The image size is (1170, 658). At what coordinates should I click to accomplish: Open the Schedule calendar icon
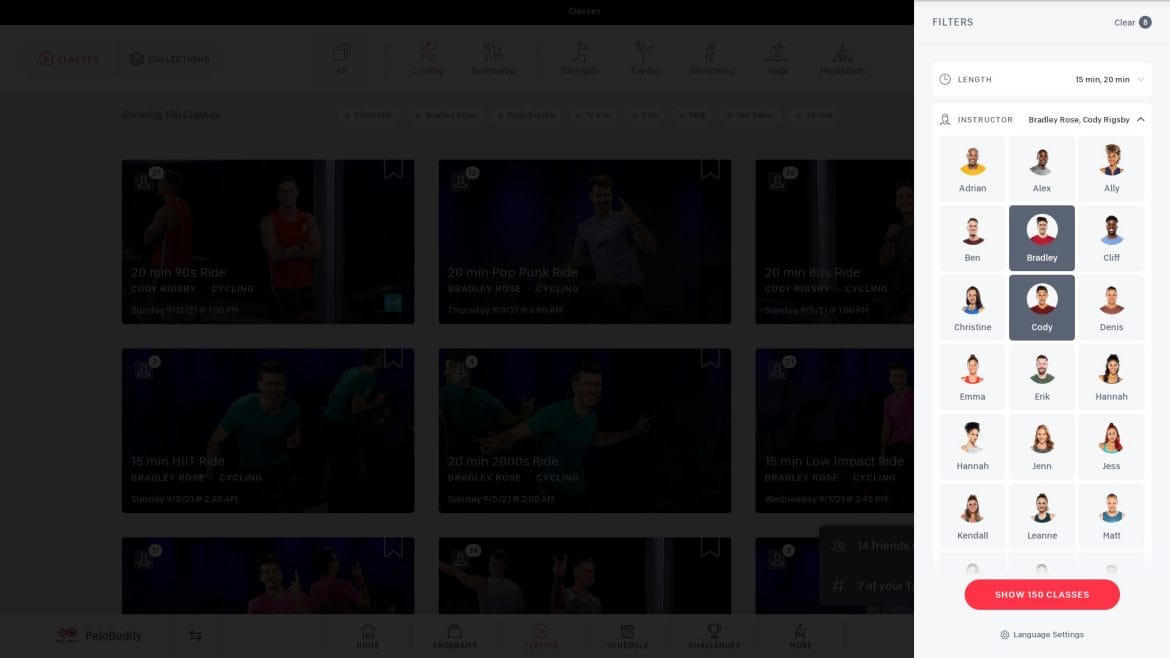pos(628,631)
